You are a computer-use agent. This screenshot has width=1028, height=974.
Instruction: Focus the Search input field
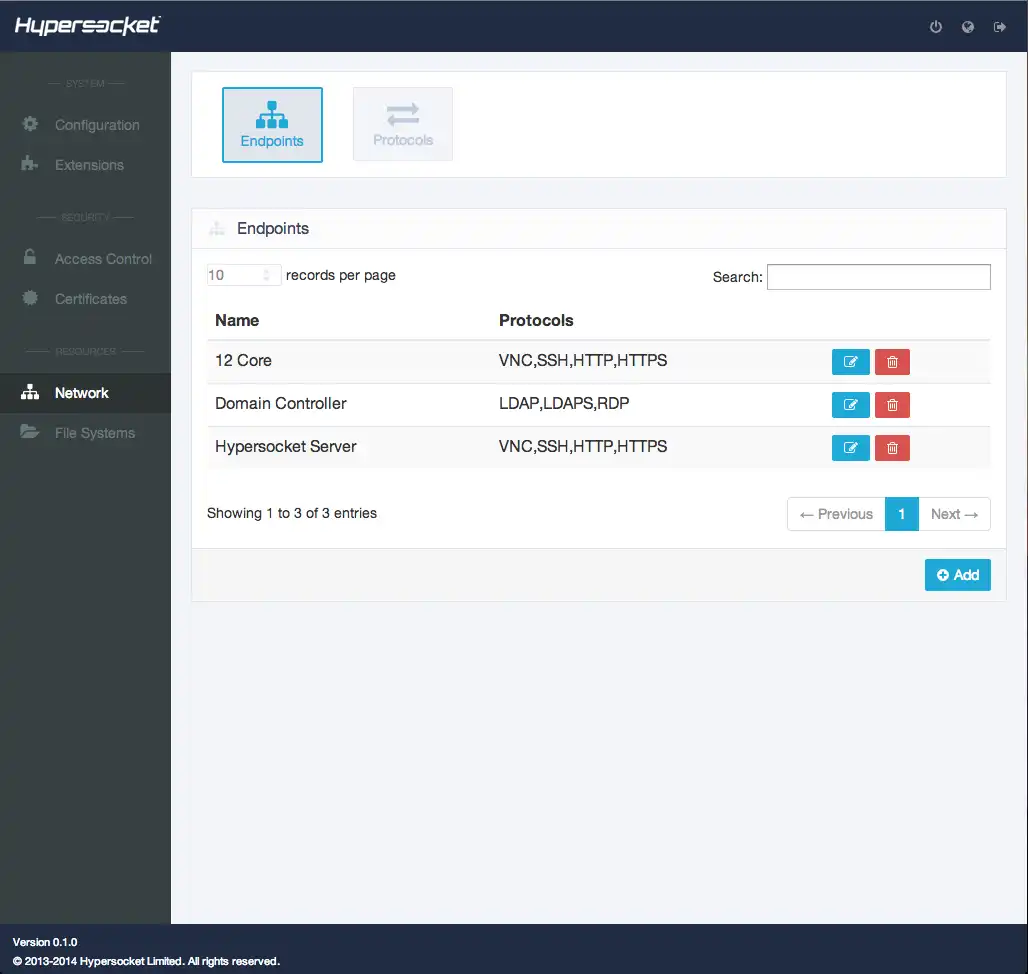pyautogui.click(x=879, y=277)
